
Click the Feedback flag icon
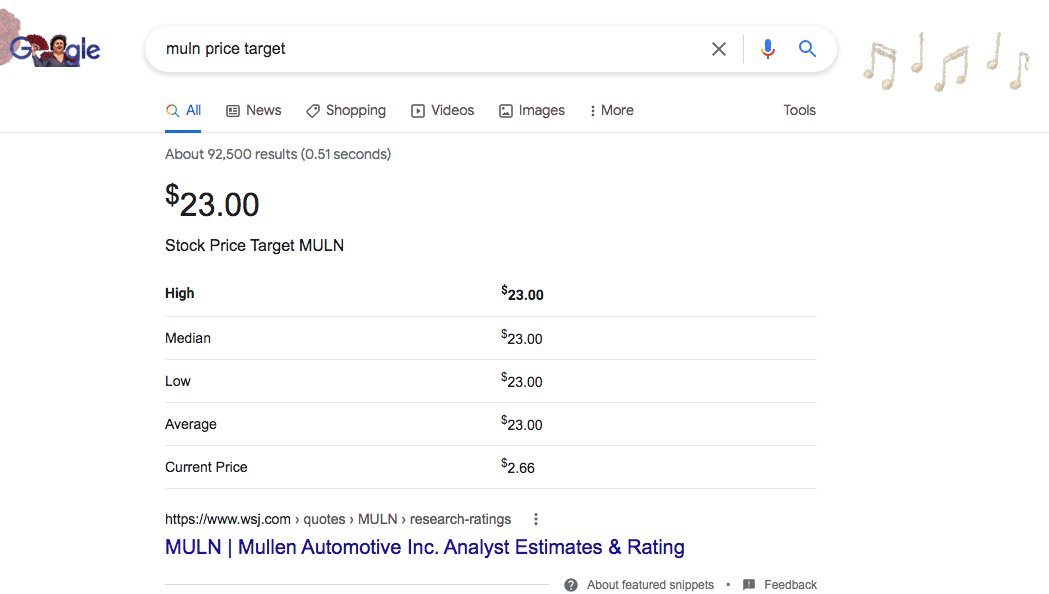coord(749,585)
